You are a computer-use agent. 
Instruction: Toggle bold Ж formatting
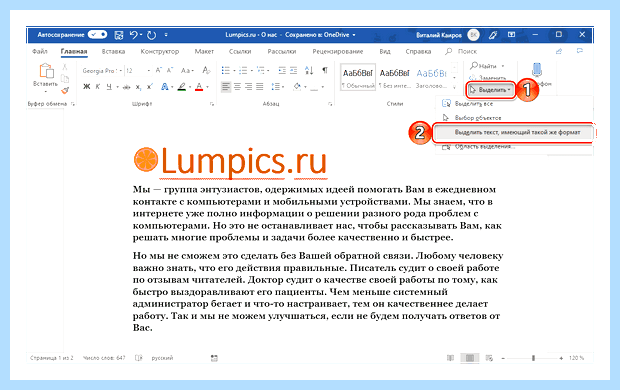(87, 87)
